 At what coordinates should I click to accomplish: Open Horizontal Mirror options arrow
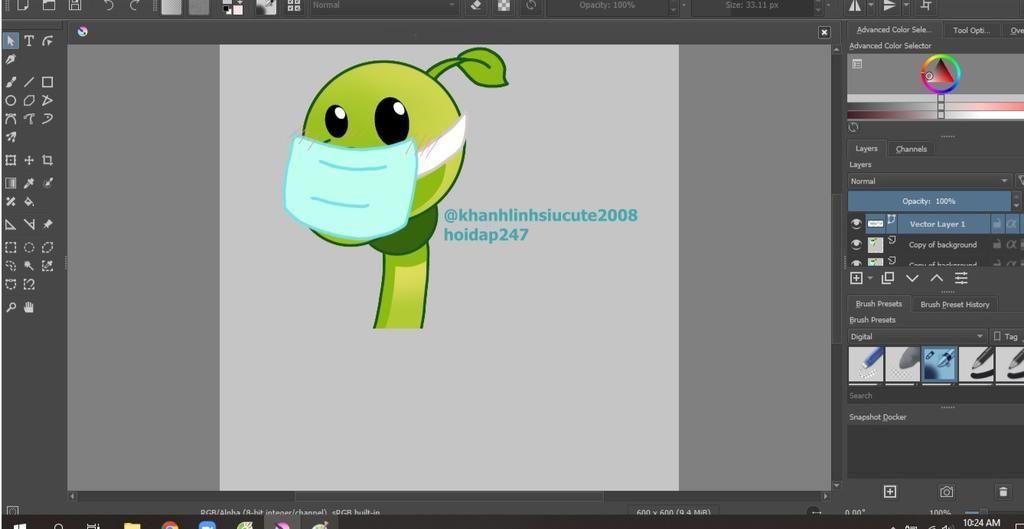[x=871, y=6]
